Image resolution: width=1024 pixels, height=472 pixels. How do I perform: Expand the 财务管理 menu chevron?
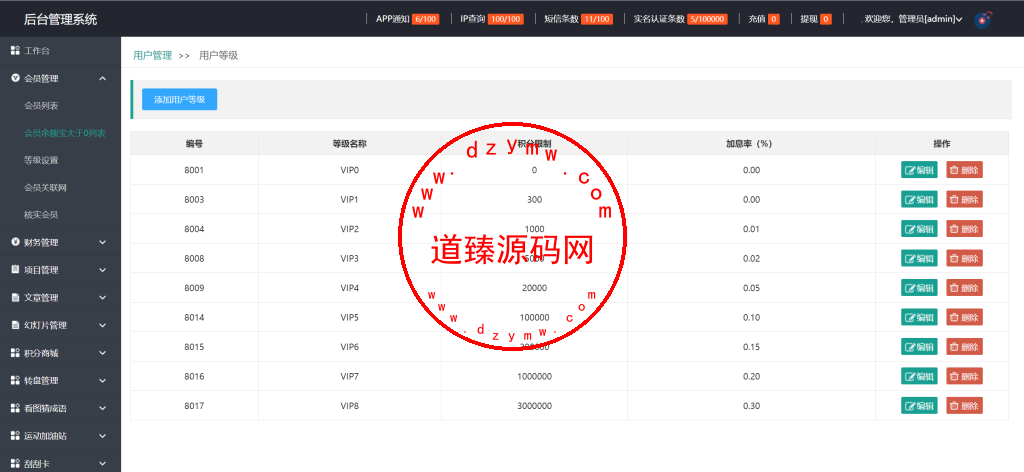tap(103, 242)
